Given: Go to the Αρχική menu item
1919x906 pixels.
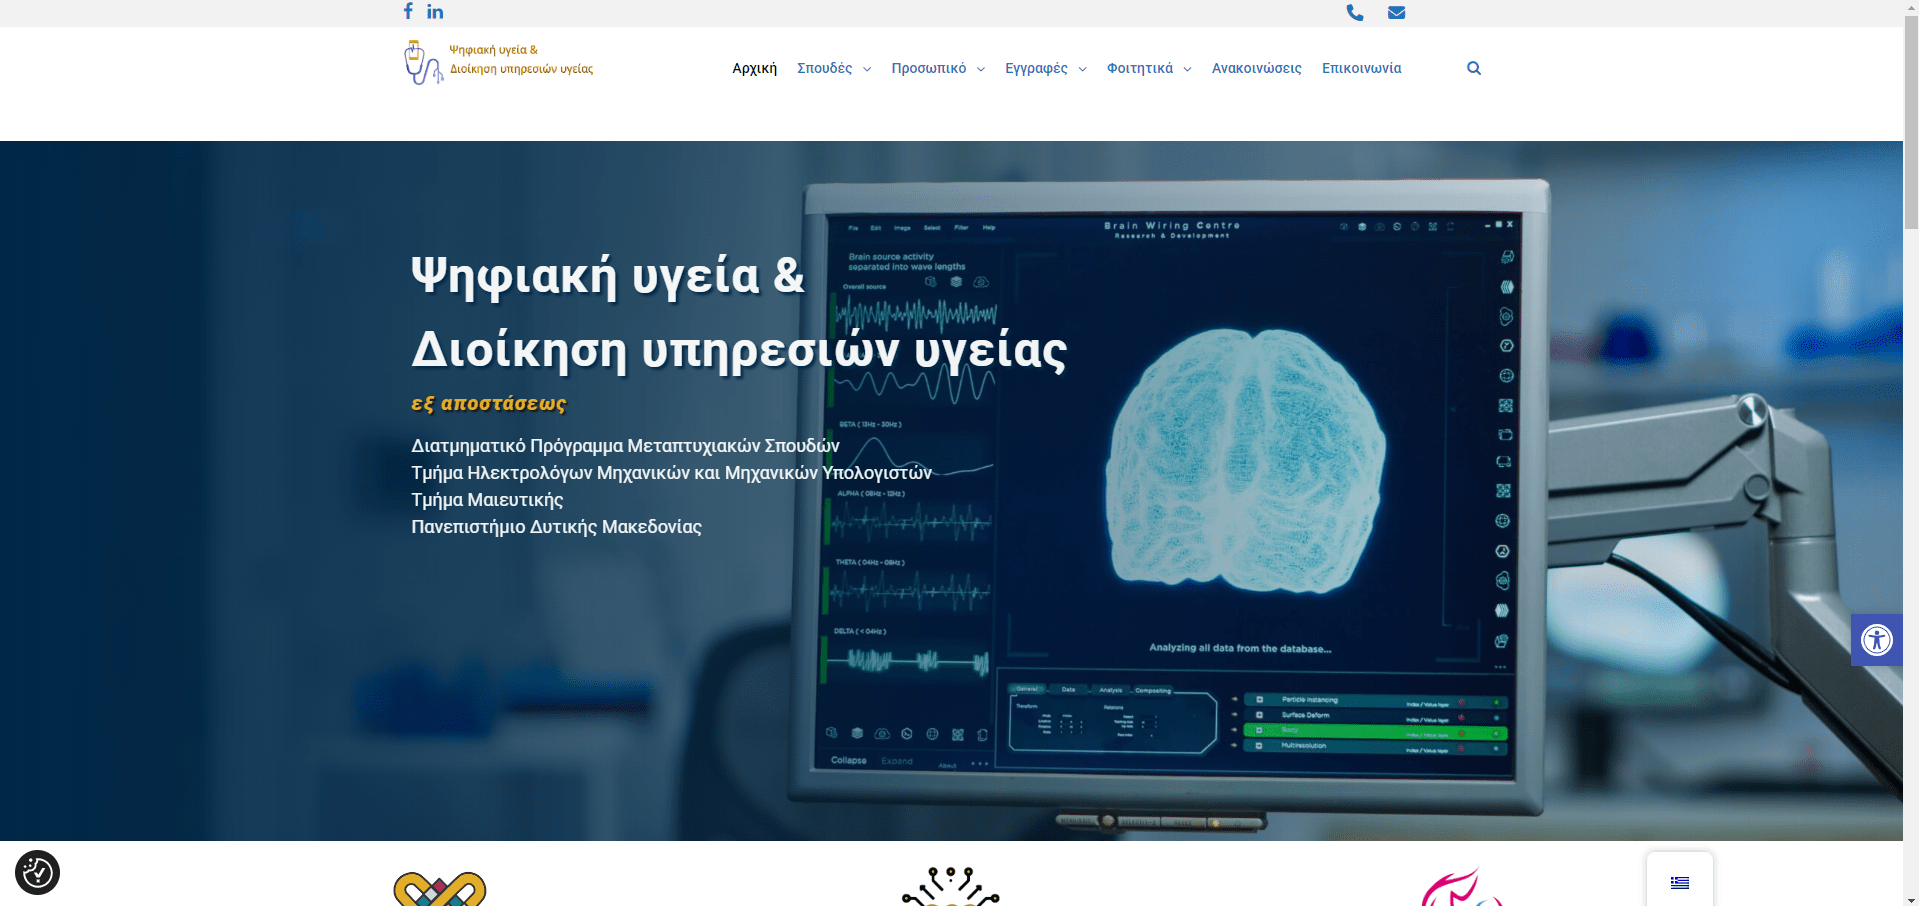Looking at the screenshot, I should pyautogui.click(x=755, y=68).
